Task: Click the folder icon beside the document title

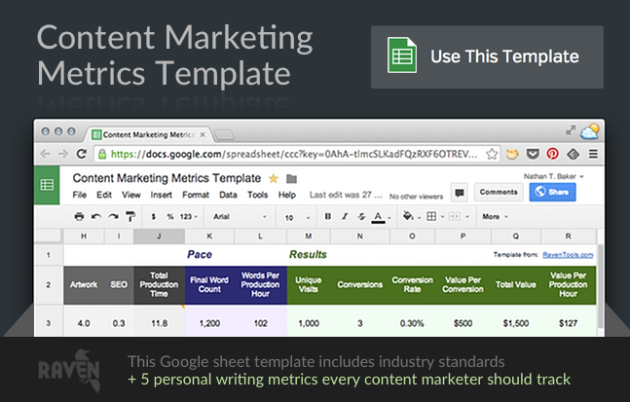Action: [292, 179]
